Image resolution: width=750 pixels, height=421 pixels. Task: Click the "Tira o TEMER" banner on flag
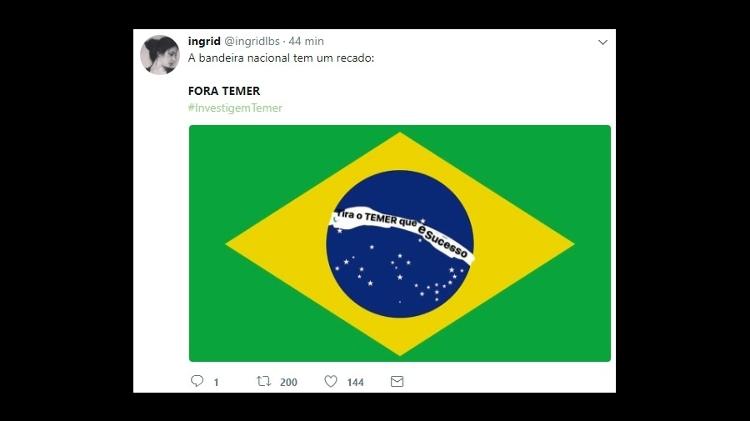(x=402, y=234)
